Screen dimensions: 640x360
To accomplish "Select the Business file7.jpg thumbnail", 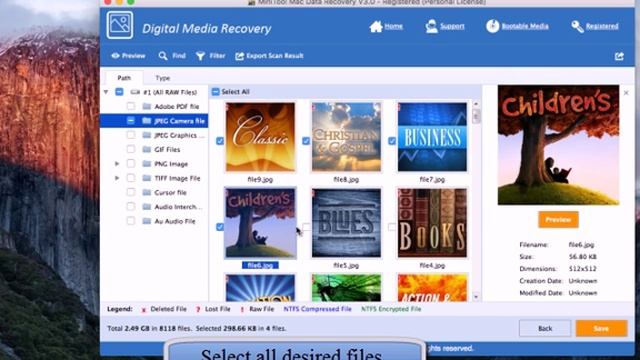I will pos(433,137).
